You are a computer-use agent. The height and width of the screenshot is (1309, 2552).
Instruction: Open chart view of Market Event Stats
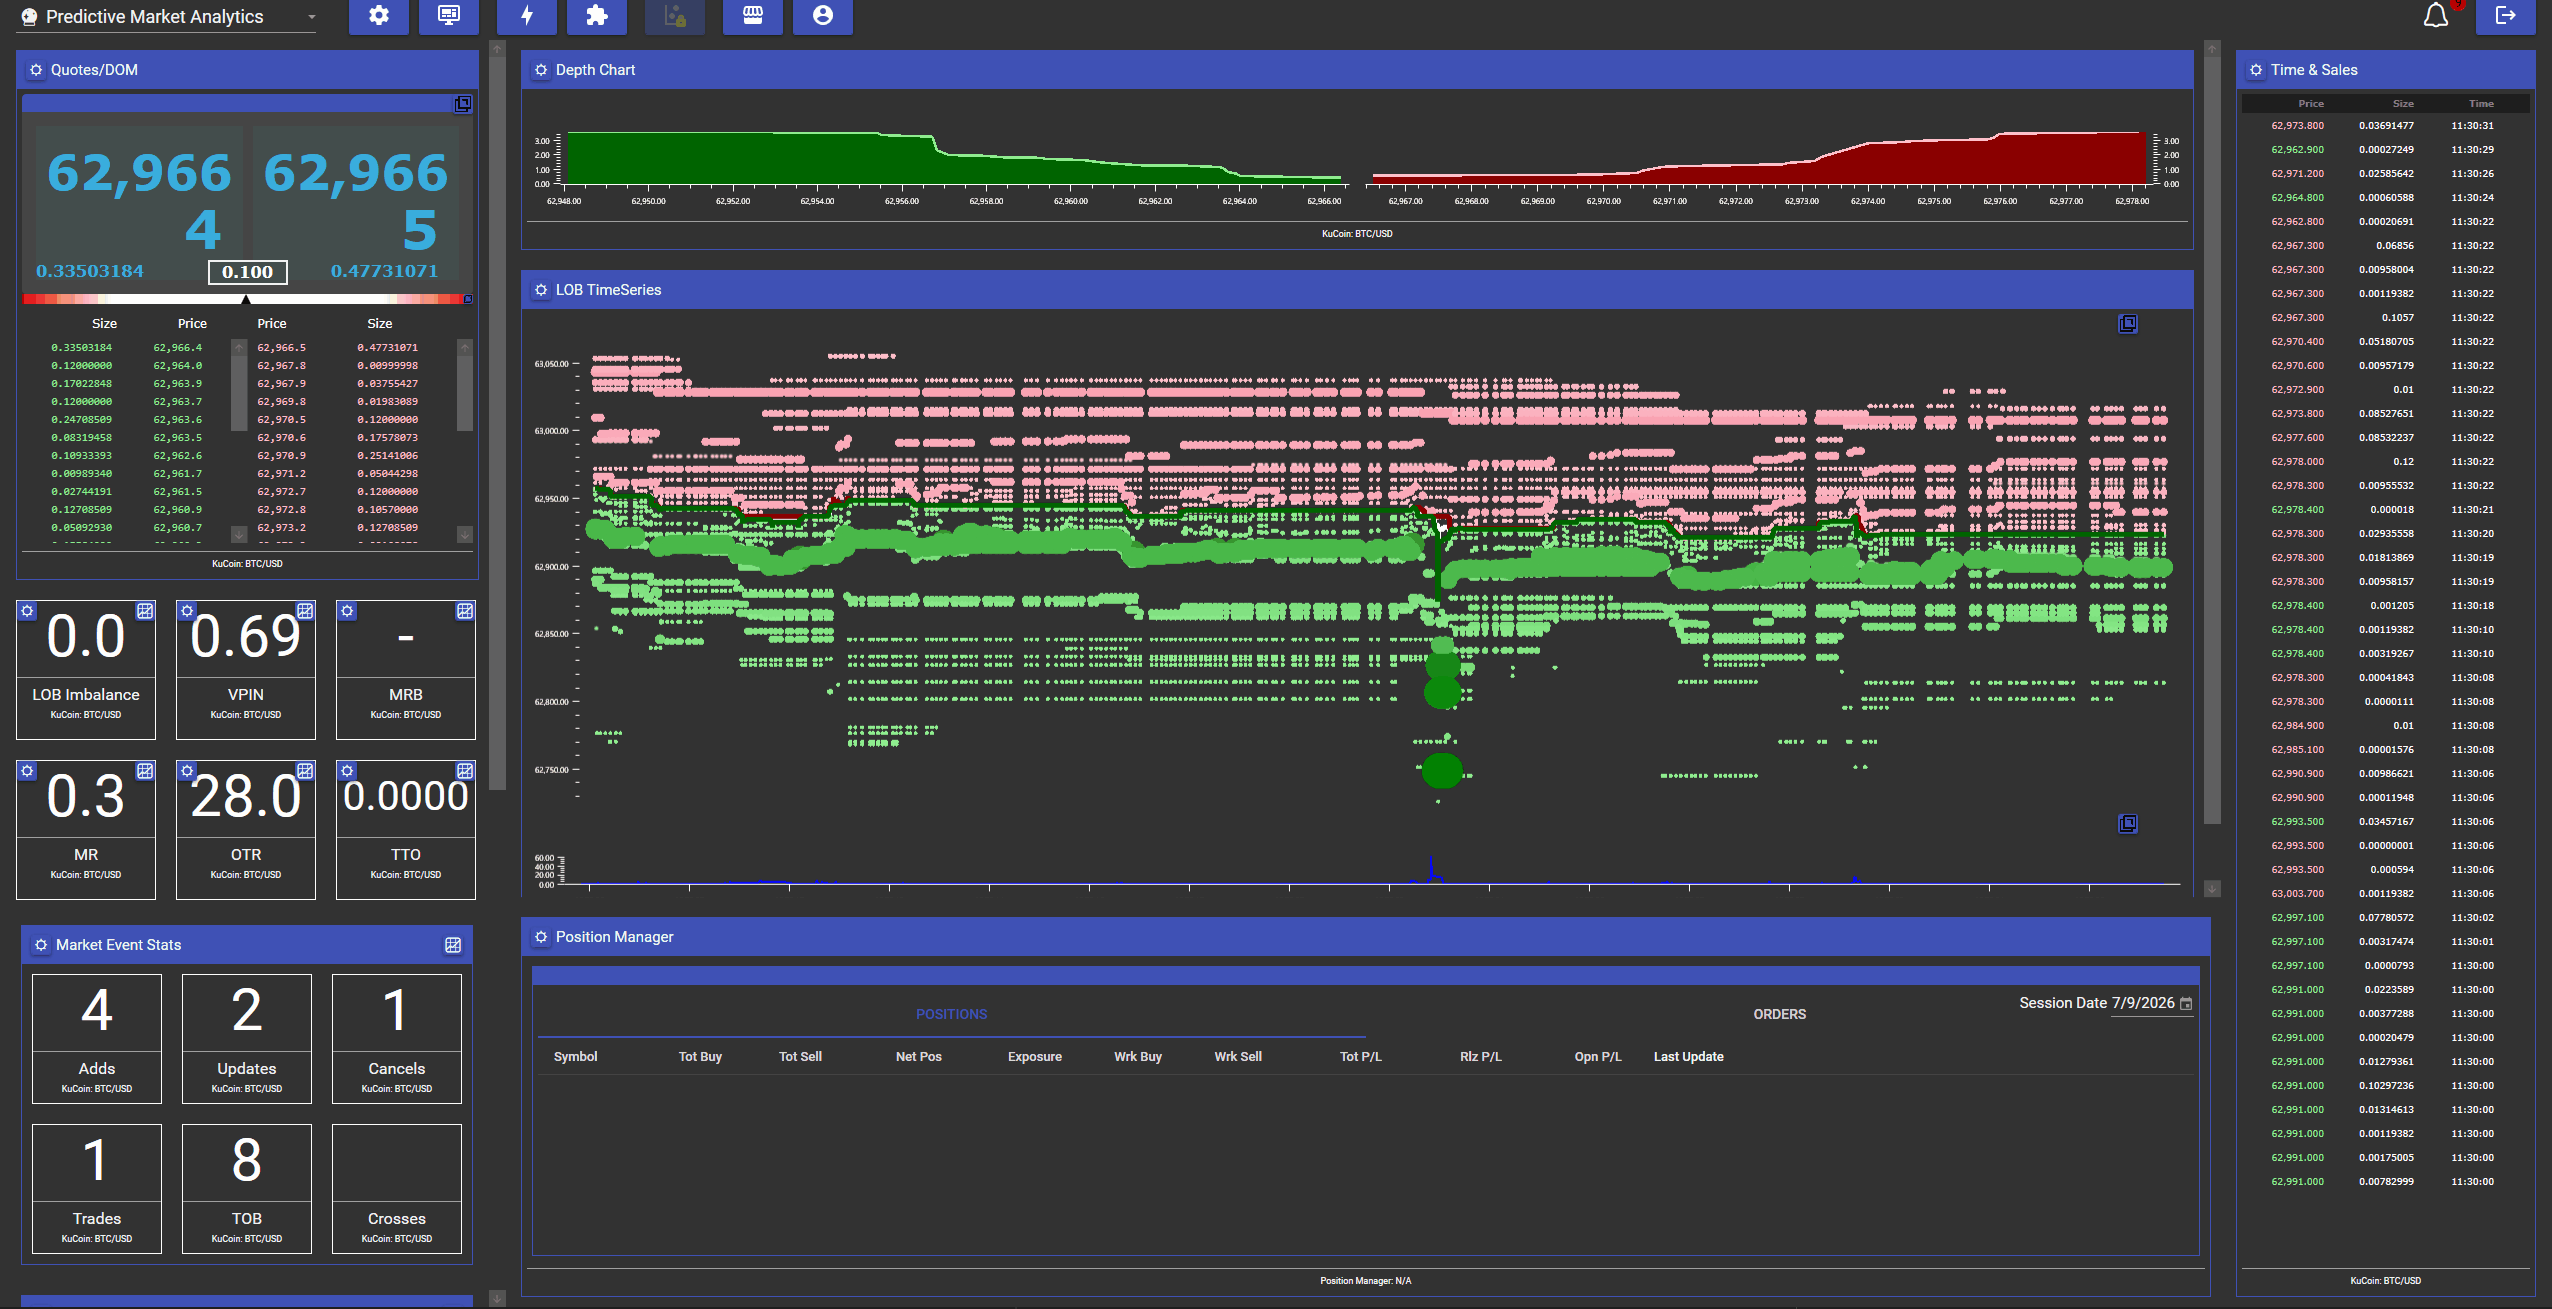(x=453, y=945)
